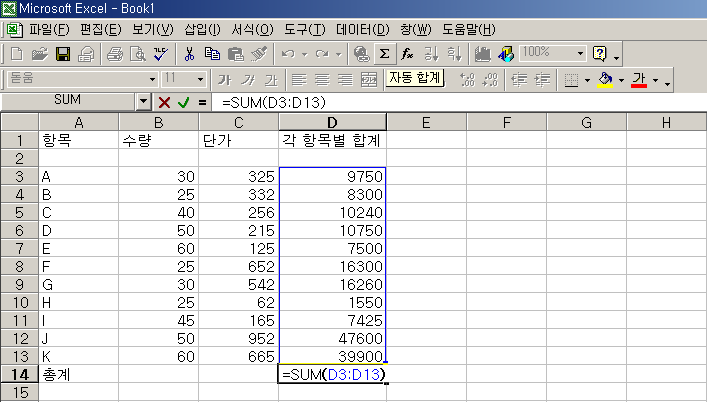This screenshot has width=707, height=402.
Task: Create a new workbook with New icon
Action: click(17, 54)
